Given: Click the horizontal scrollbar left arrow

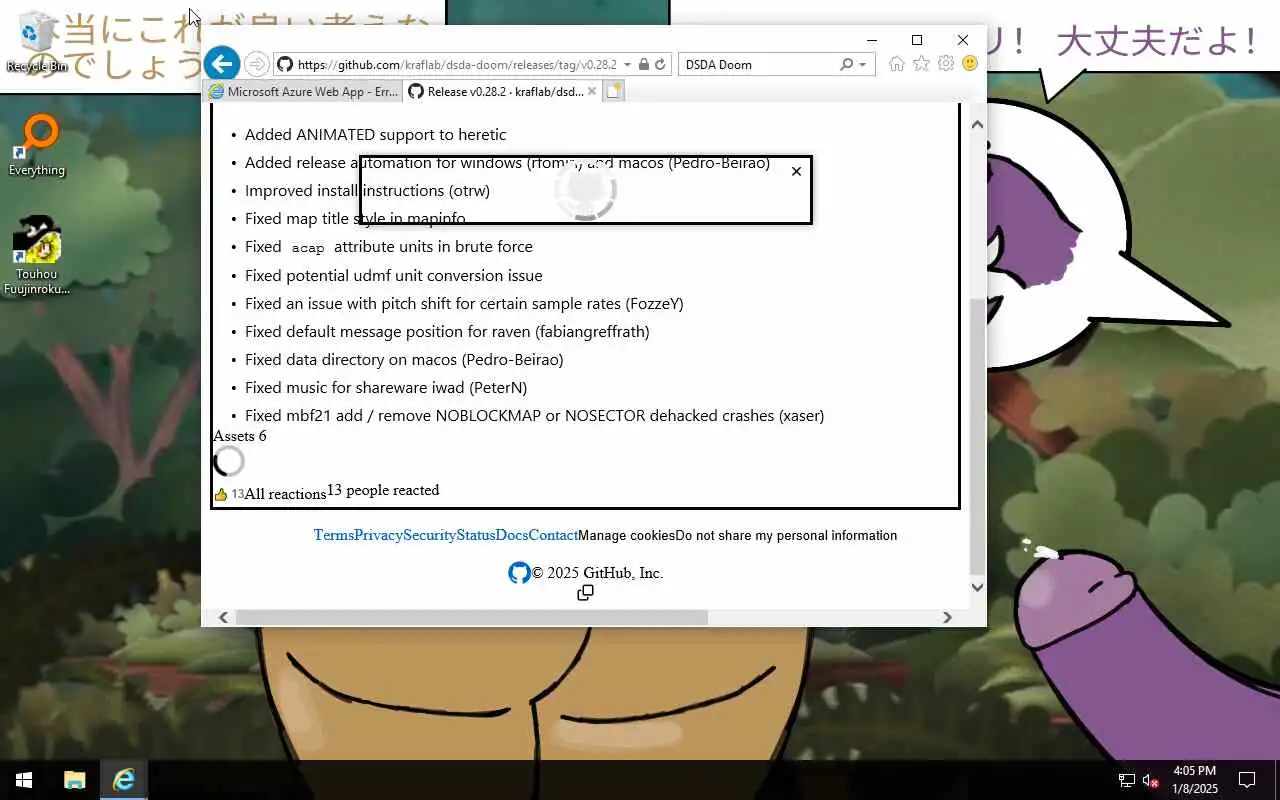Looking at the screenshot, I should [223, 618].
